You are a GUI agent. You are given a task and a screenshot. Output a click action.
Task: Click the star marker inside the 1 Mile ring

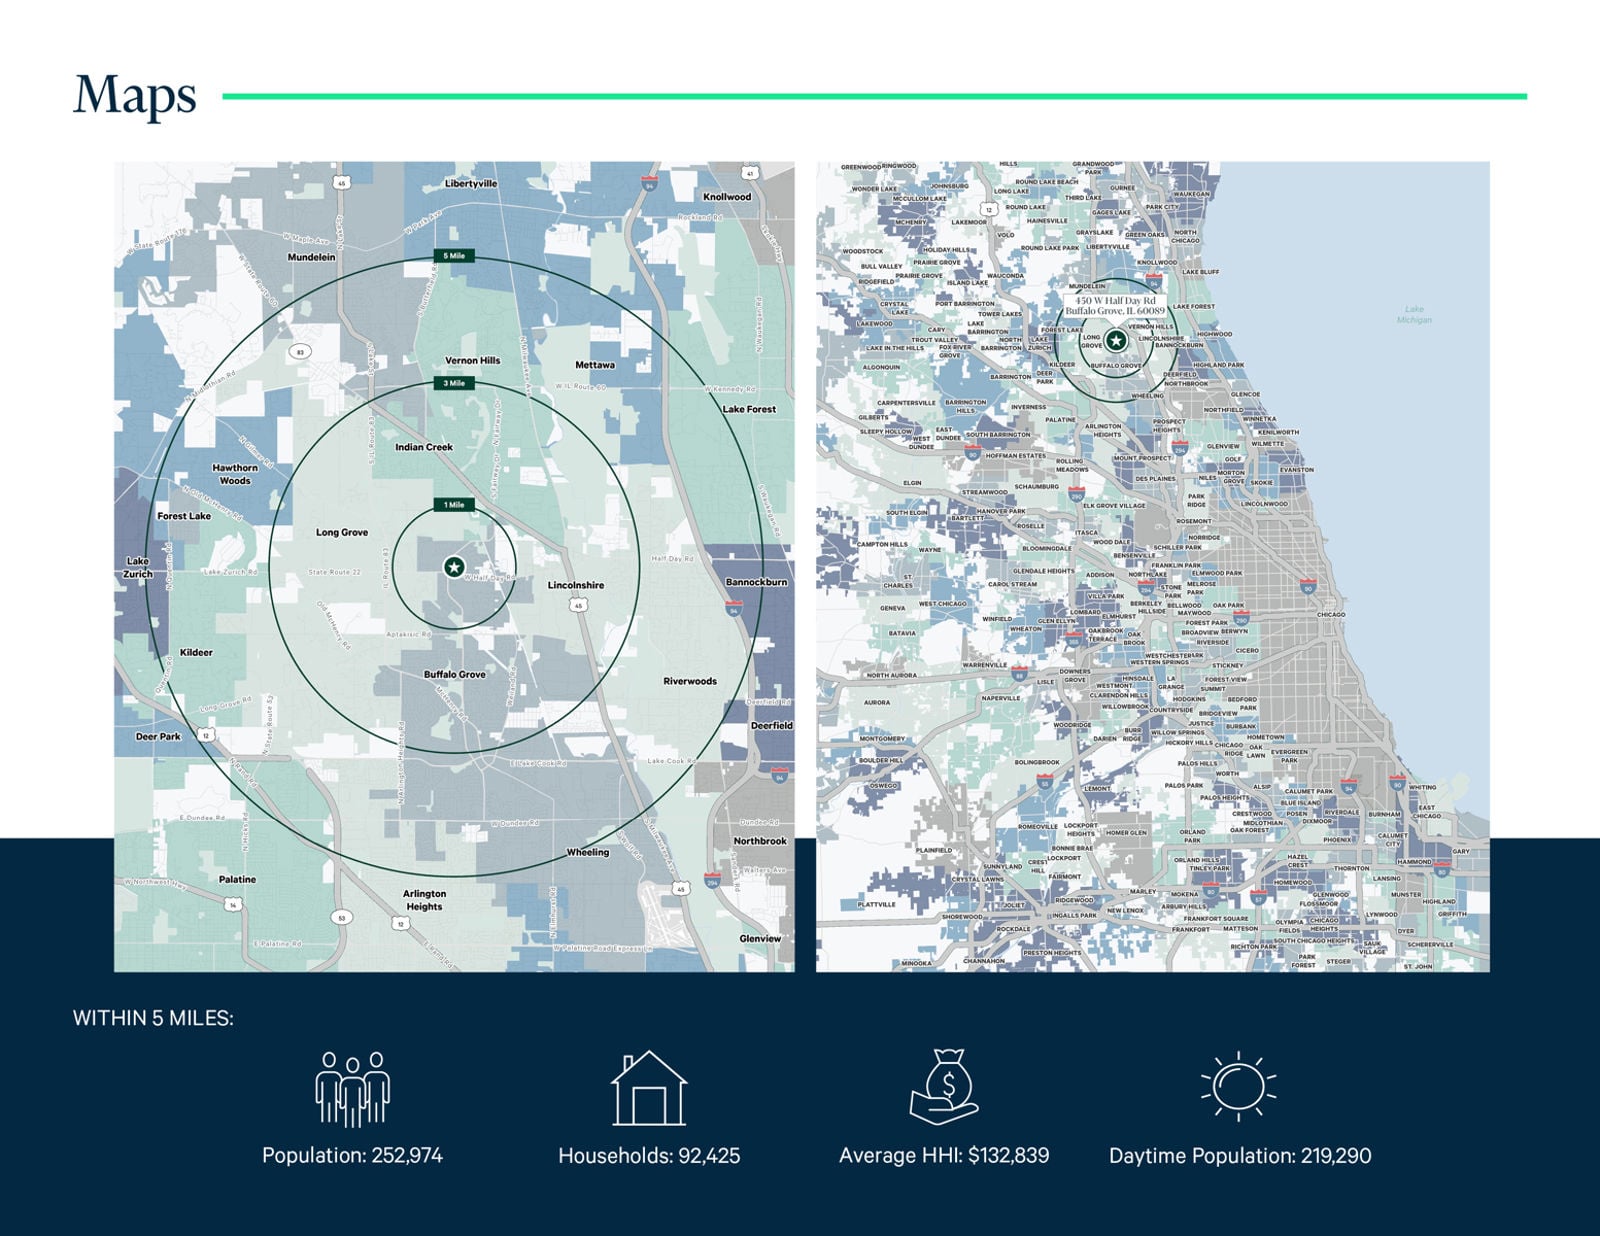pyautogui.click(x=454, y=567)
